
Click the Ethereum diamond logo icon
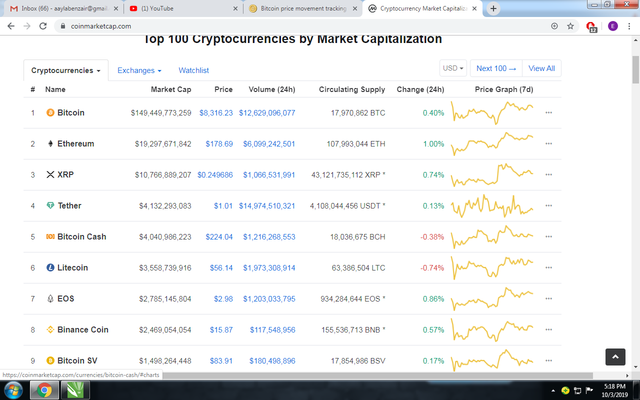point(50,144)
